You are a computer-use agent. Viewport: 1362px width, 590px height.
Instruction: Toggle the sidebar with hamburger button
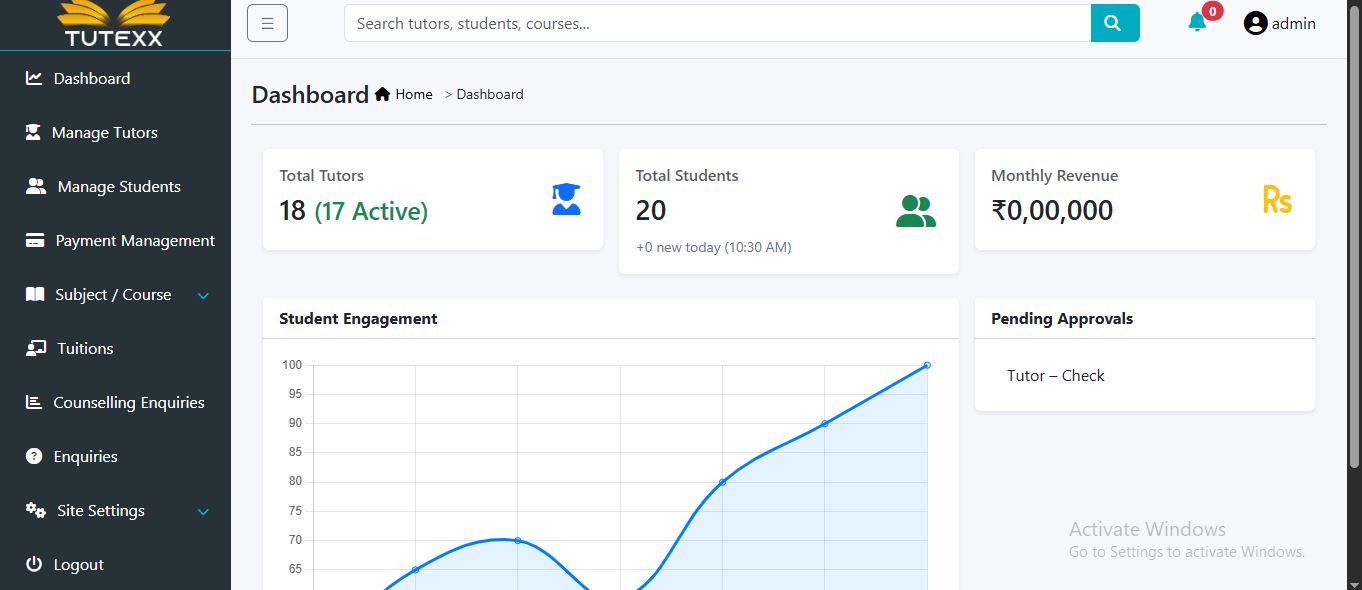pyautogui.click(x=267, y=23)
